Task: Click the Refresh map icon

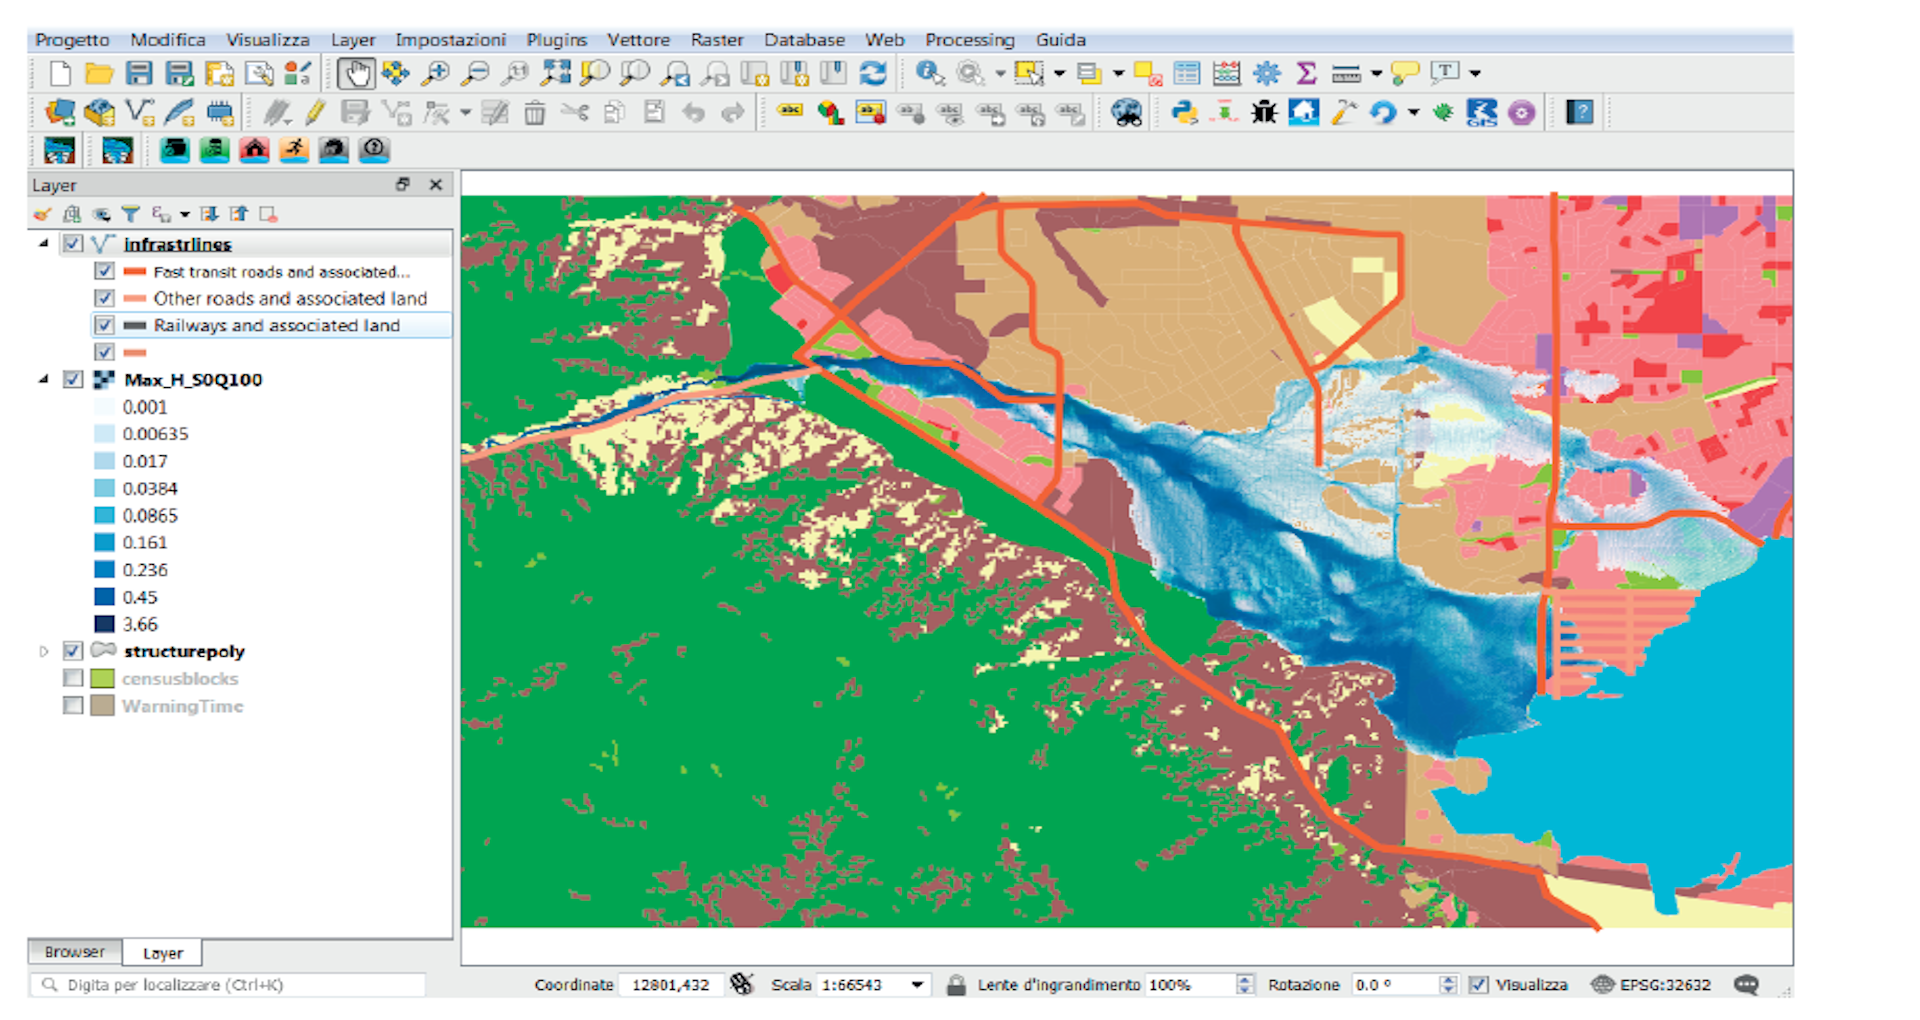Action: [874, 73]
